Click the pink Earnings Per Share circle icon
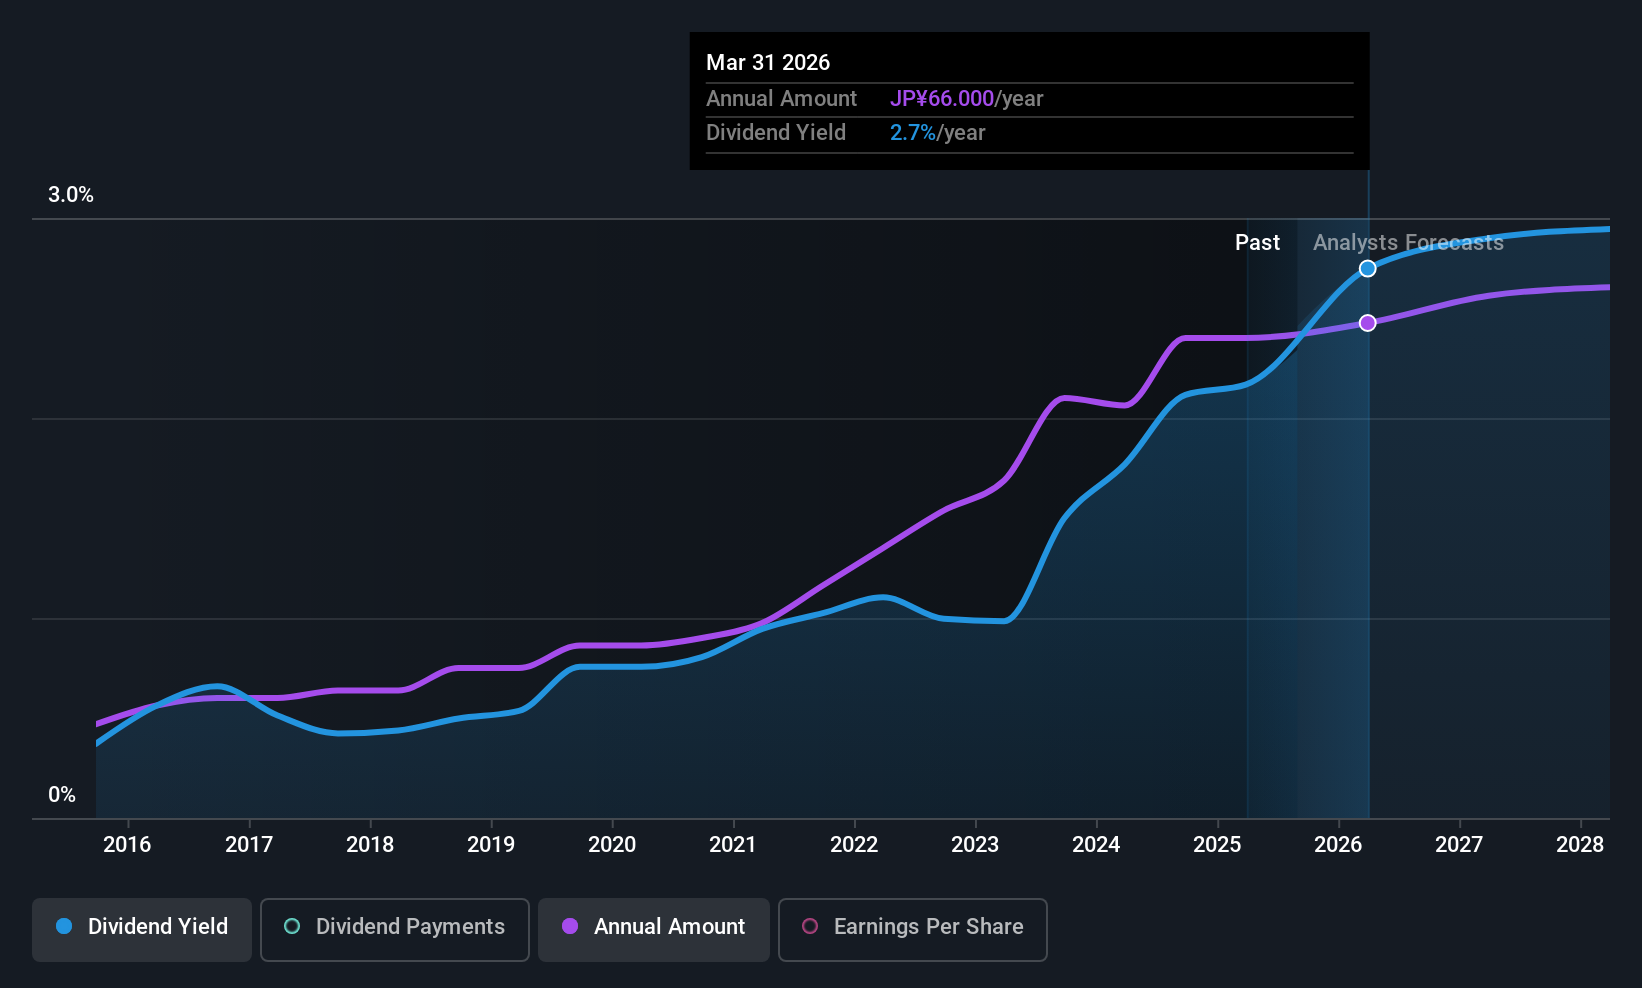Viewport: 1642px width, 988px height. point(810,926)
